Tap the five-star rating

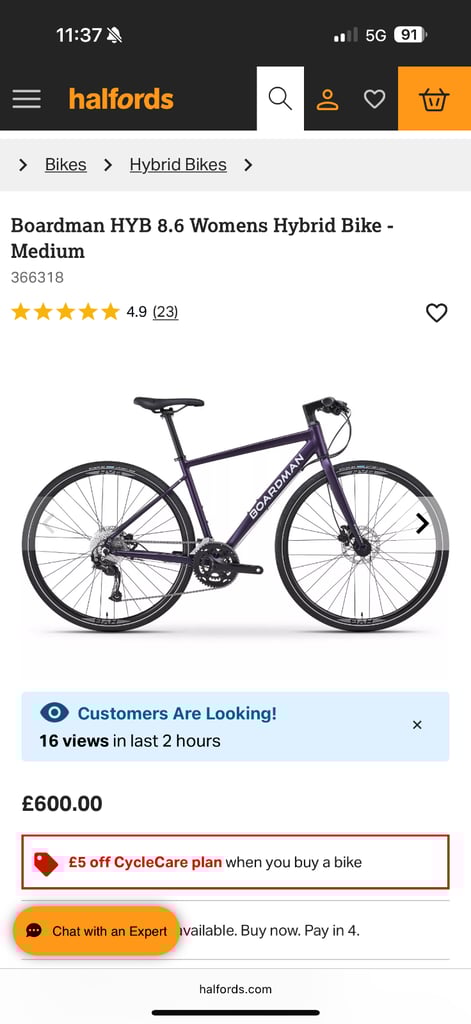65,312
